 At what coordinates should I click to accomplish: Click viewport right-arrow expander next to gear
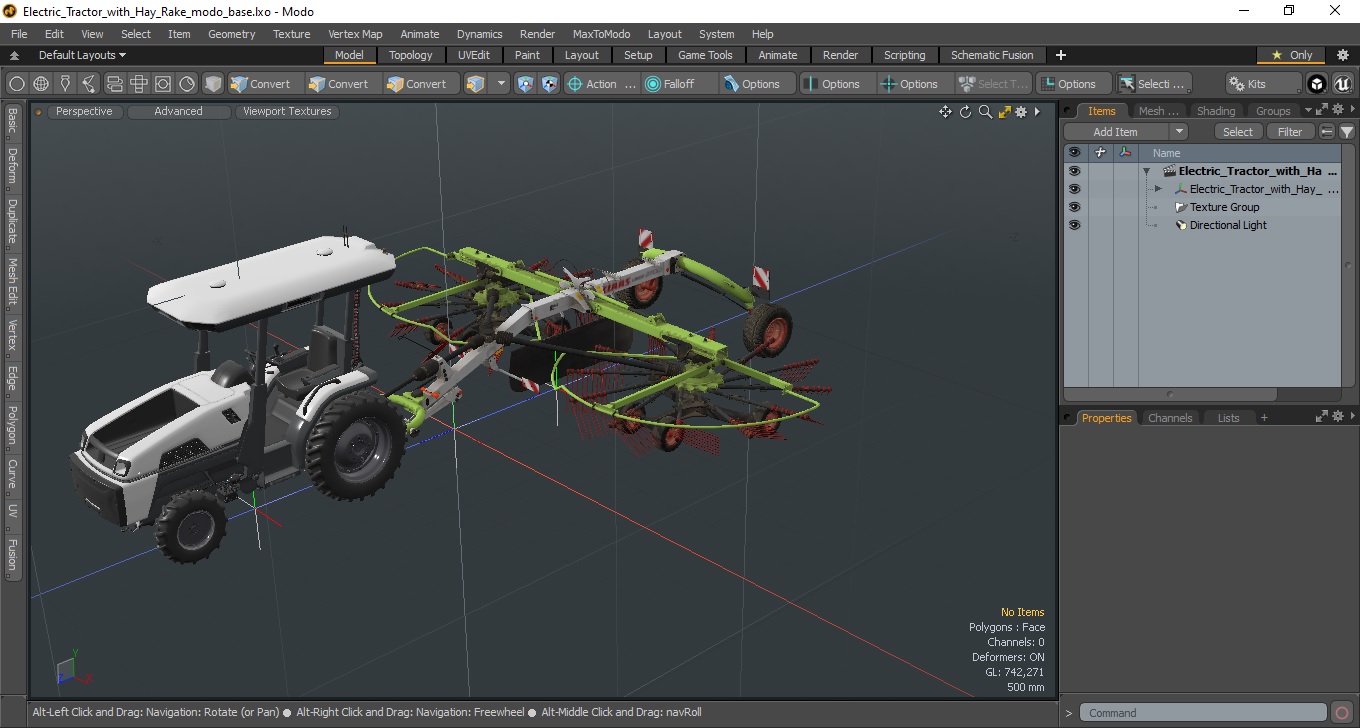[1037, 112]
